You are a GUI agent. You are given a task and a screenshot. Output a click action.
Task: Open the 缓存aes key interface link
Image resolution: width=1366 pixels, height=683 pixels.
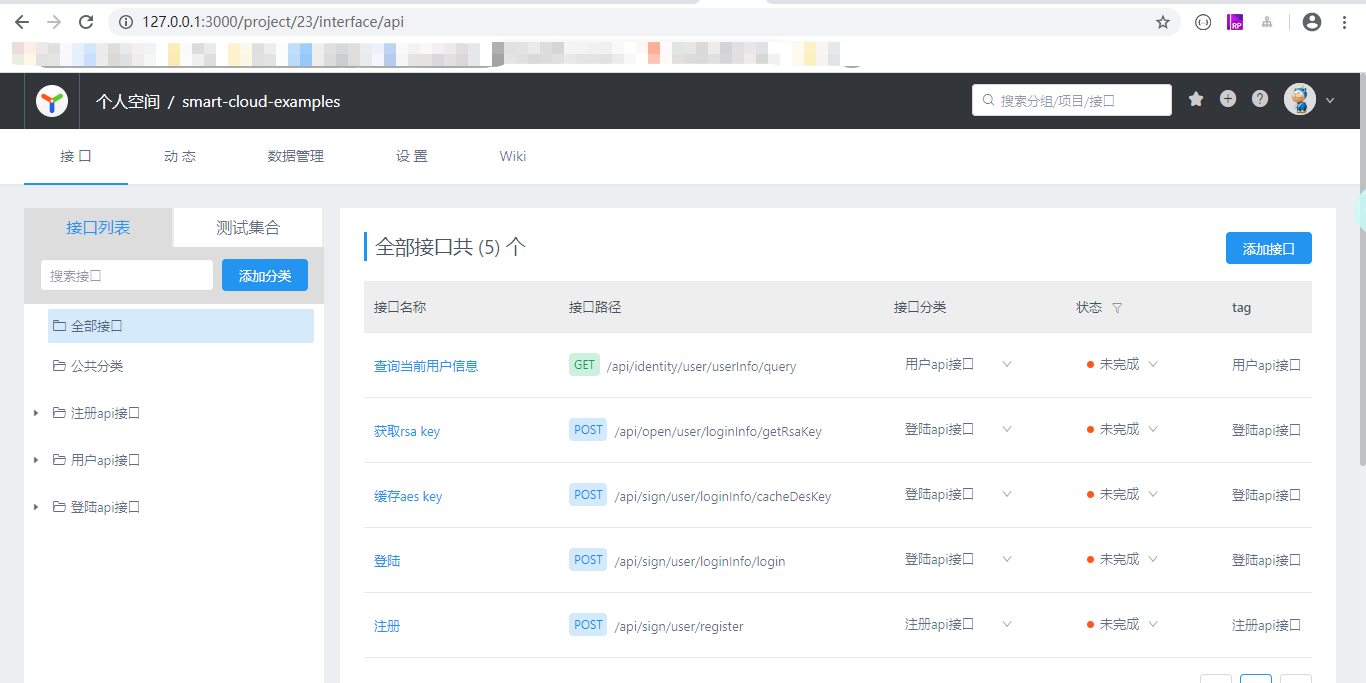coord(408,496)
